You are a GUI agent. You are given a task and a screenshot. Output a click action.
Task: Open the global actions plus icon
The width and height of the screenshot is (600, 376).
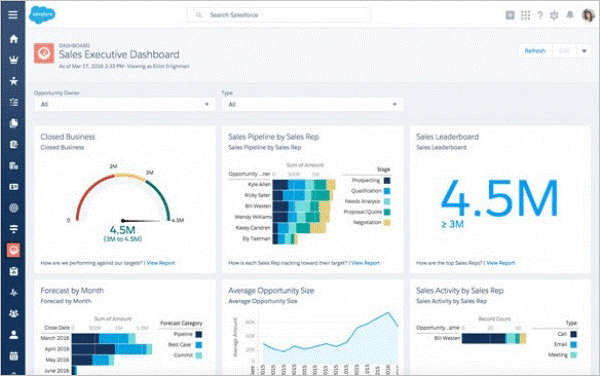pos(510,15)
